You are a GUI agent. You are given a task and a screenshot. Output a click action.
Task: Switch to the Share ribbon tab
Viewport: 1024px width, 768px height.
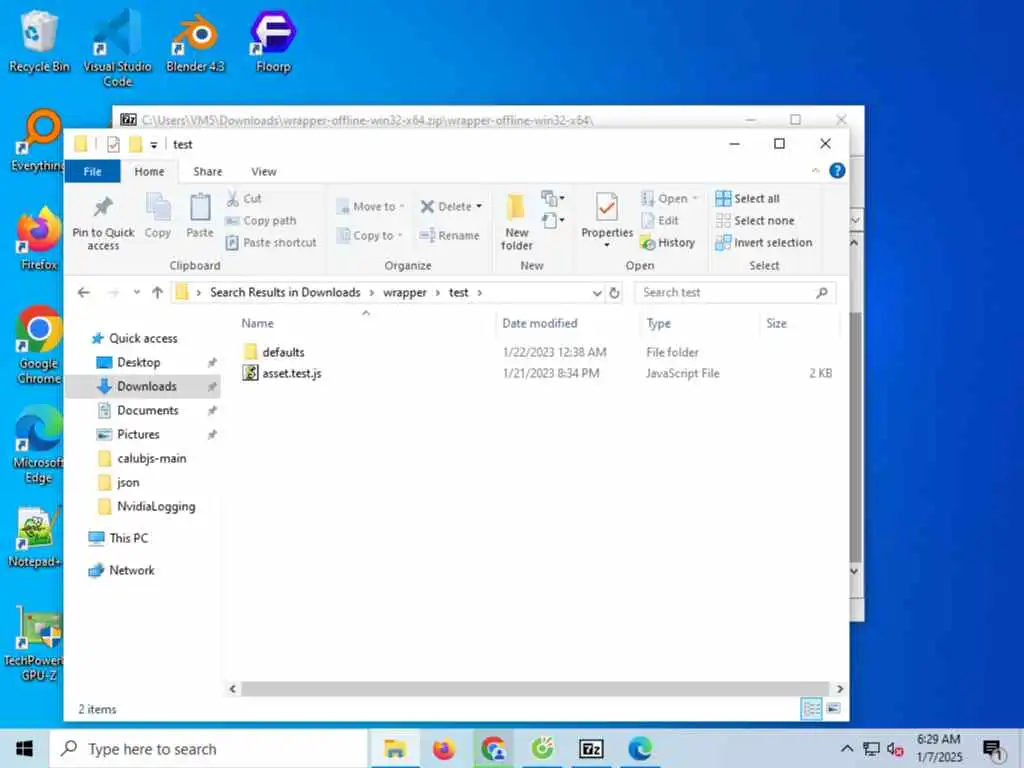tap(208, 172)
